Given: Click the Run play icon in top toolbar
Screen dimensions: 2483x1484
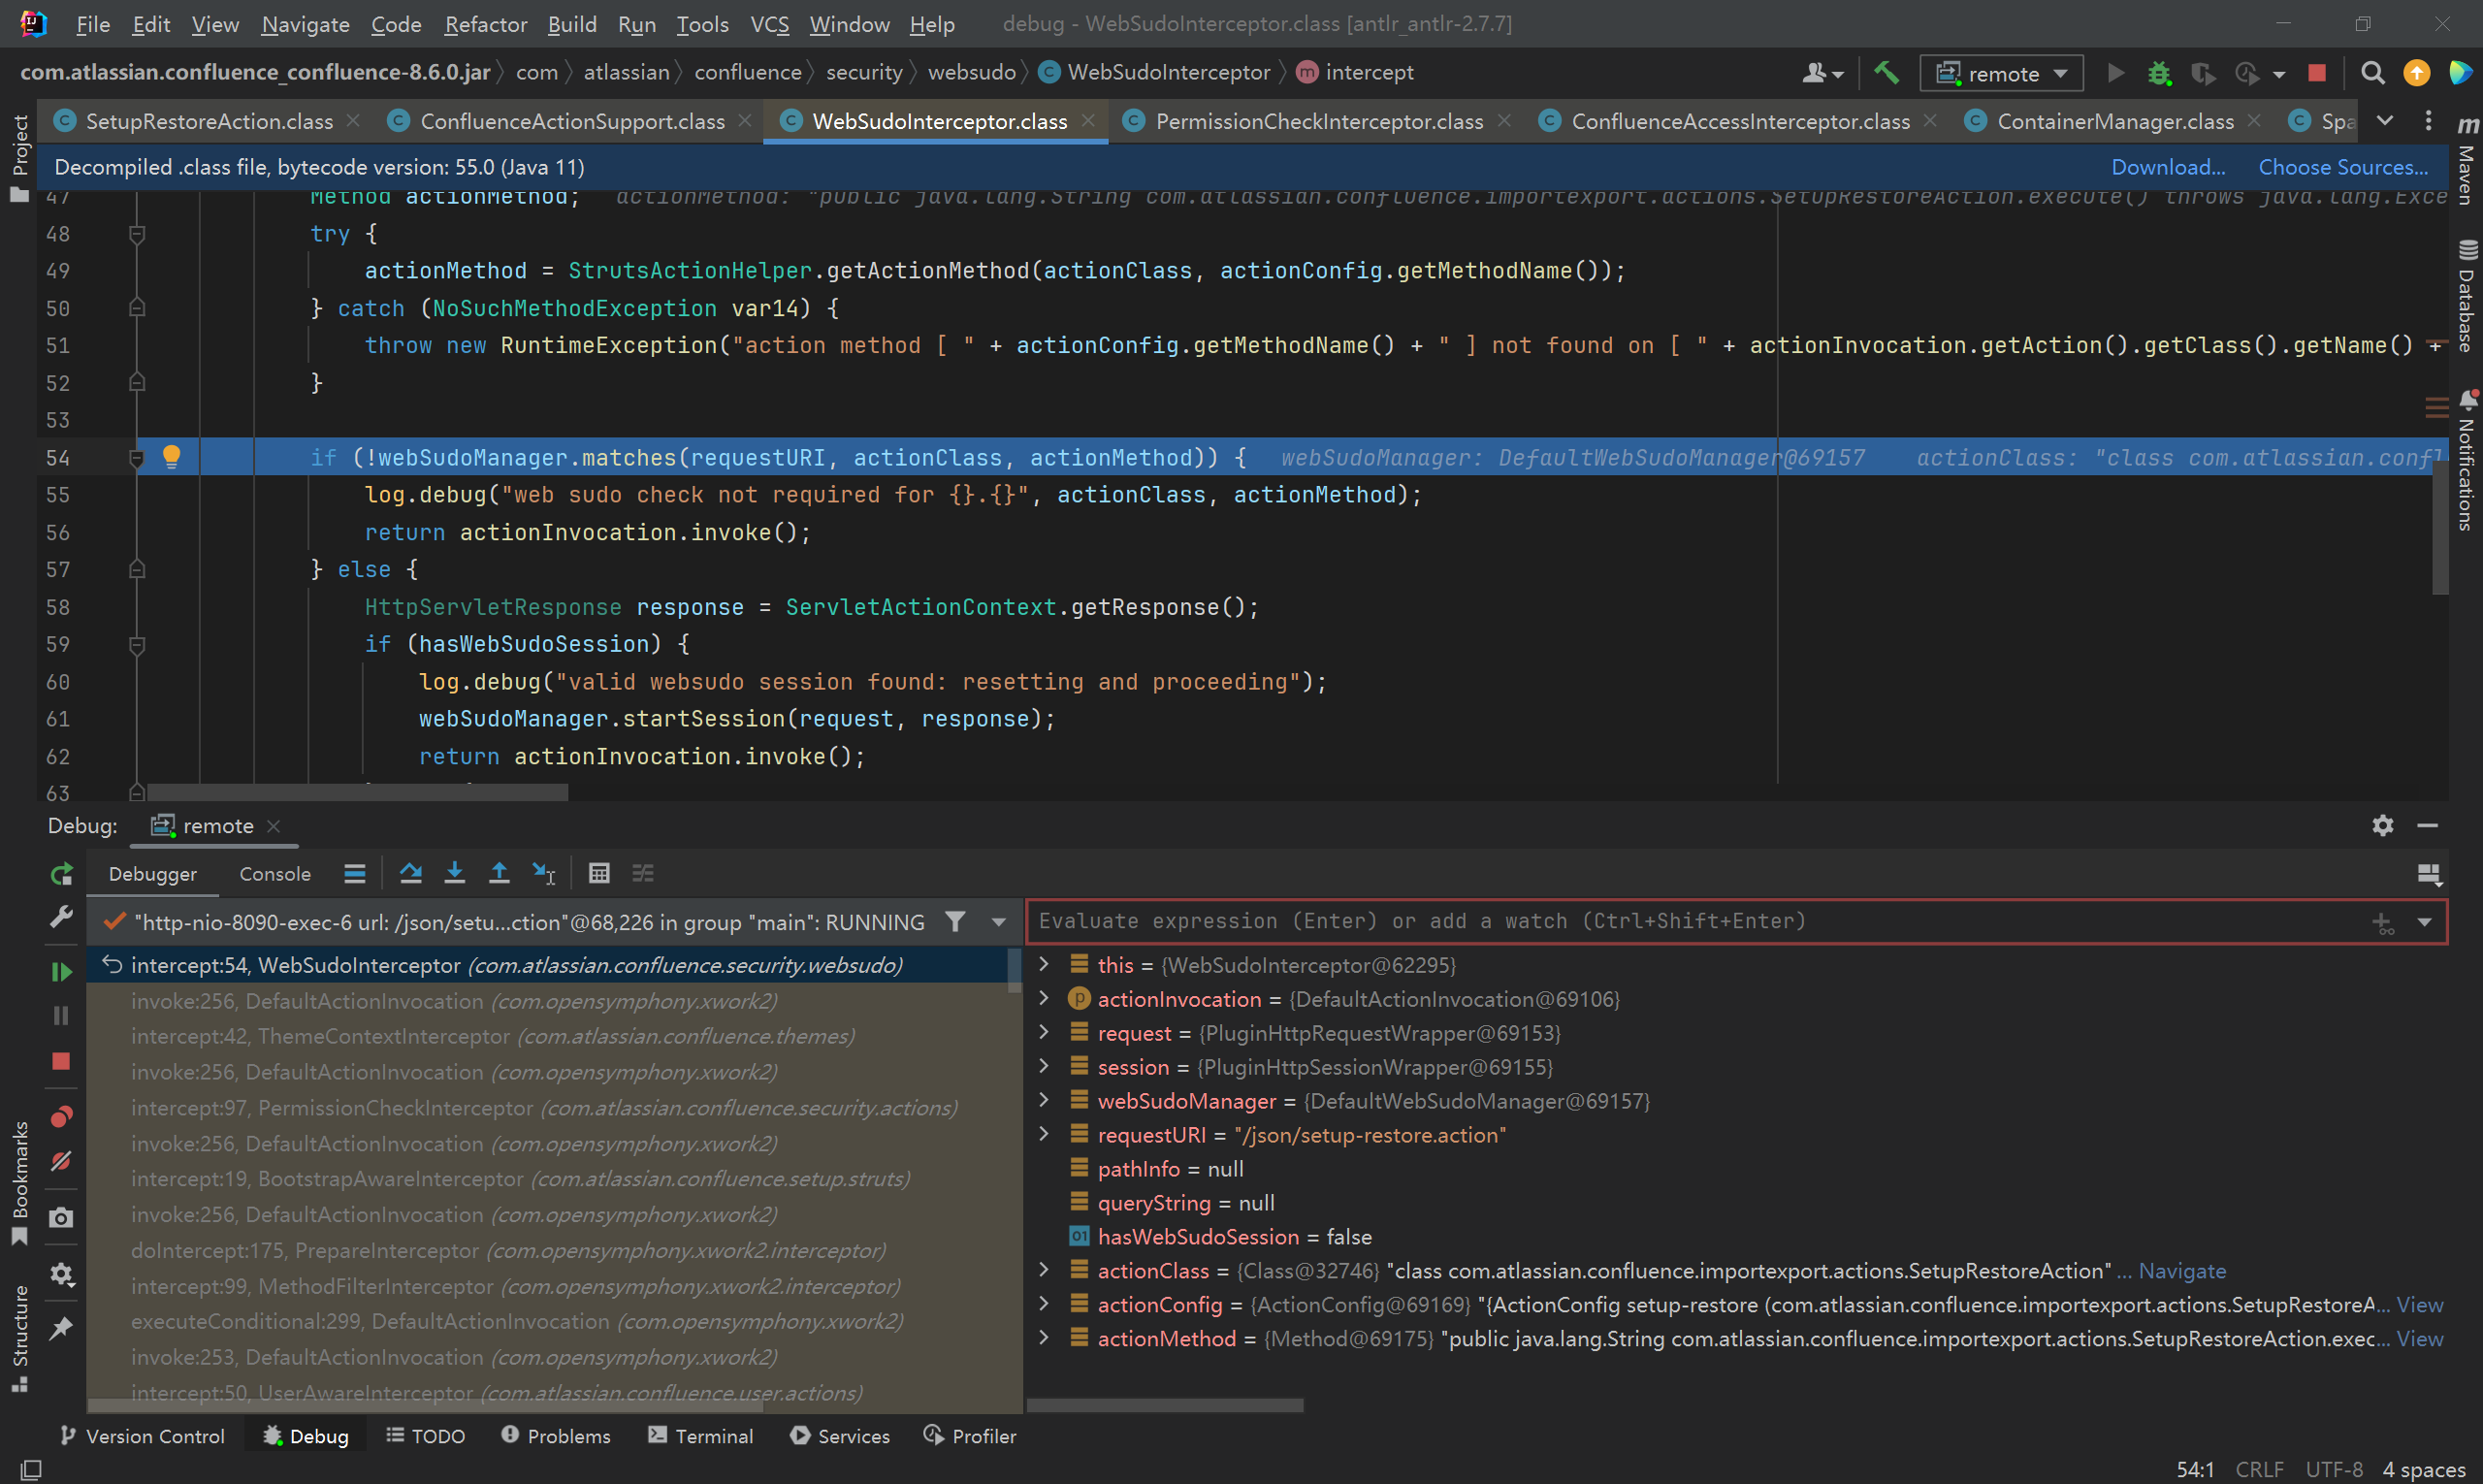Looking at the screenshot, I should click(x=2116, y=73).
